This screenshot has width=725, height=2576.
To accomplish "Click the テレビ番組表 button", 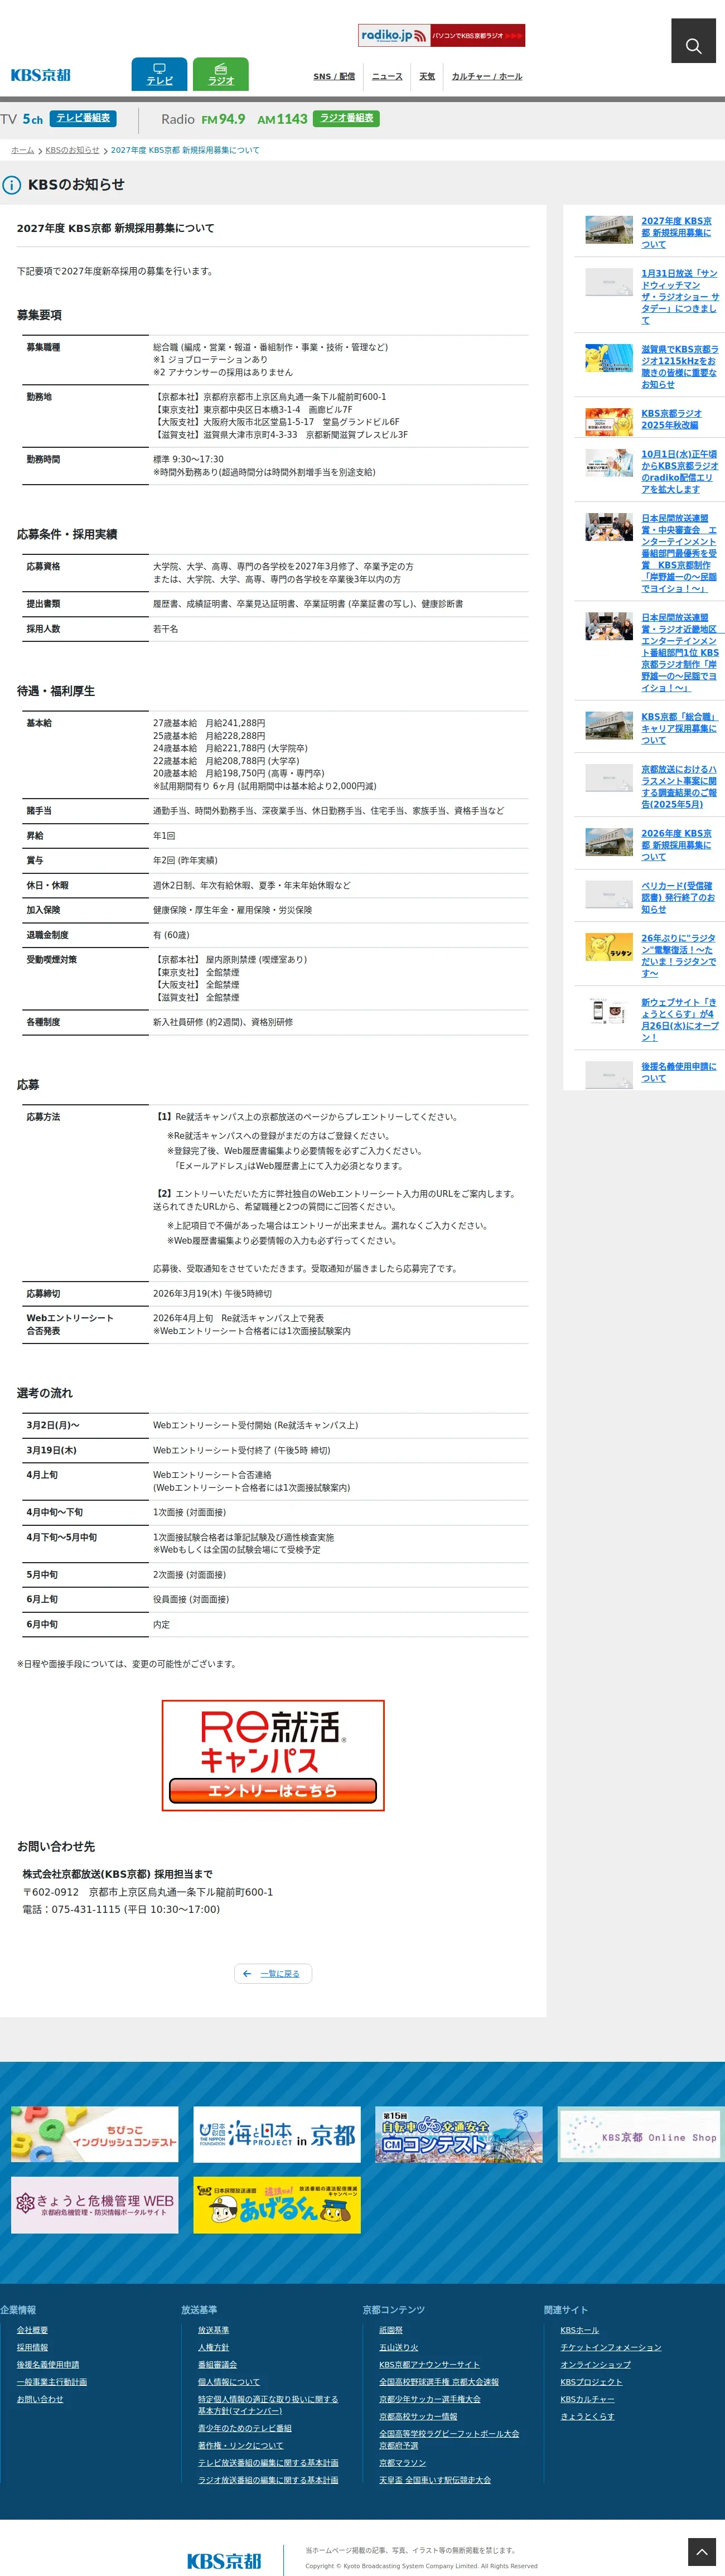I will (x=83, y=118).
